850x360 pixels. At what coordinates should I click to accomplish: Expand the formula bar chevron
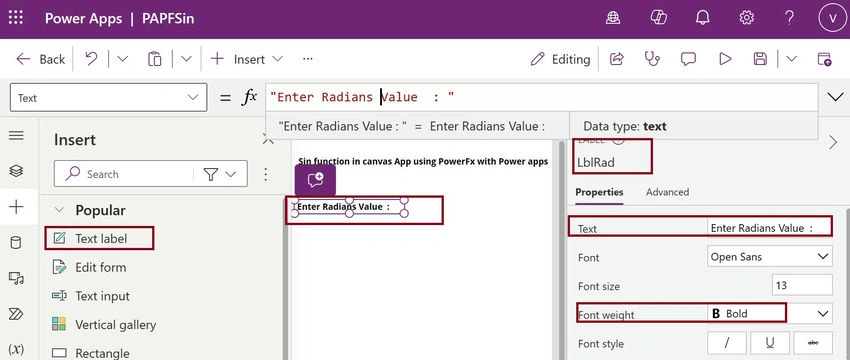(x=835, y=98)
